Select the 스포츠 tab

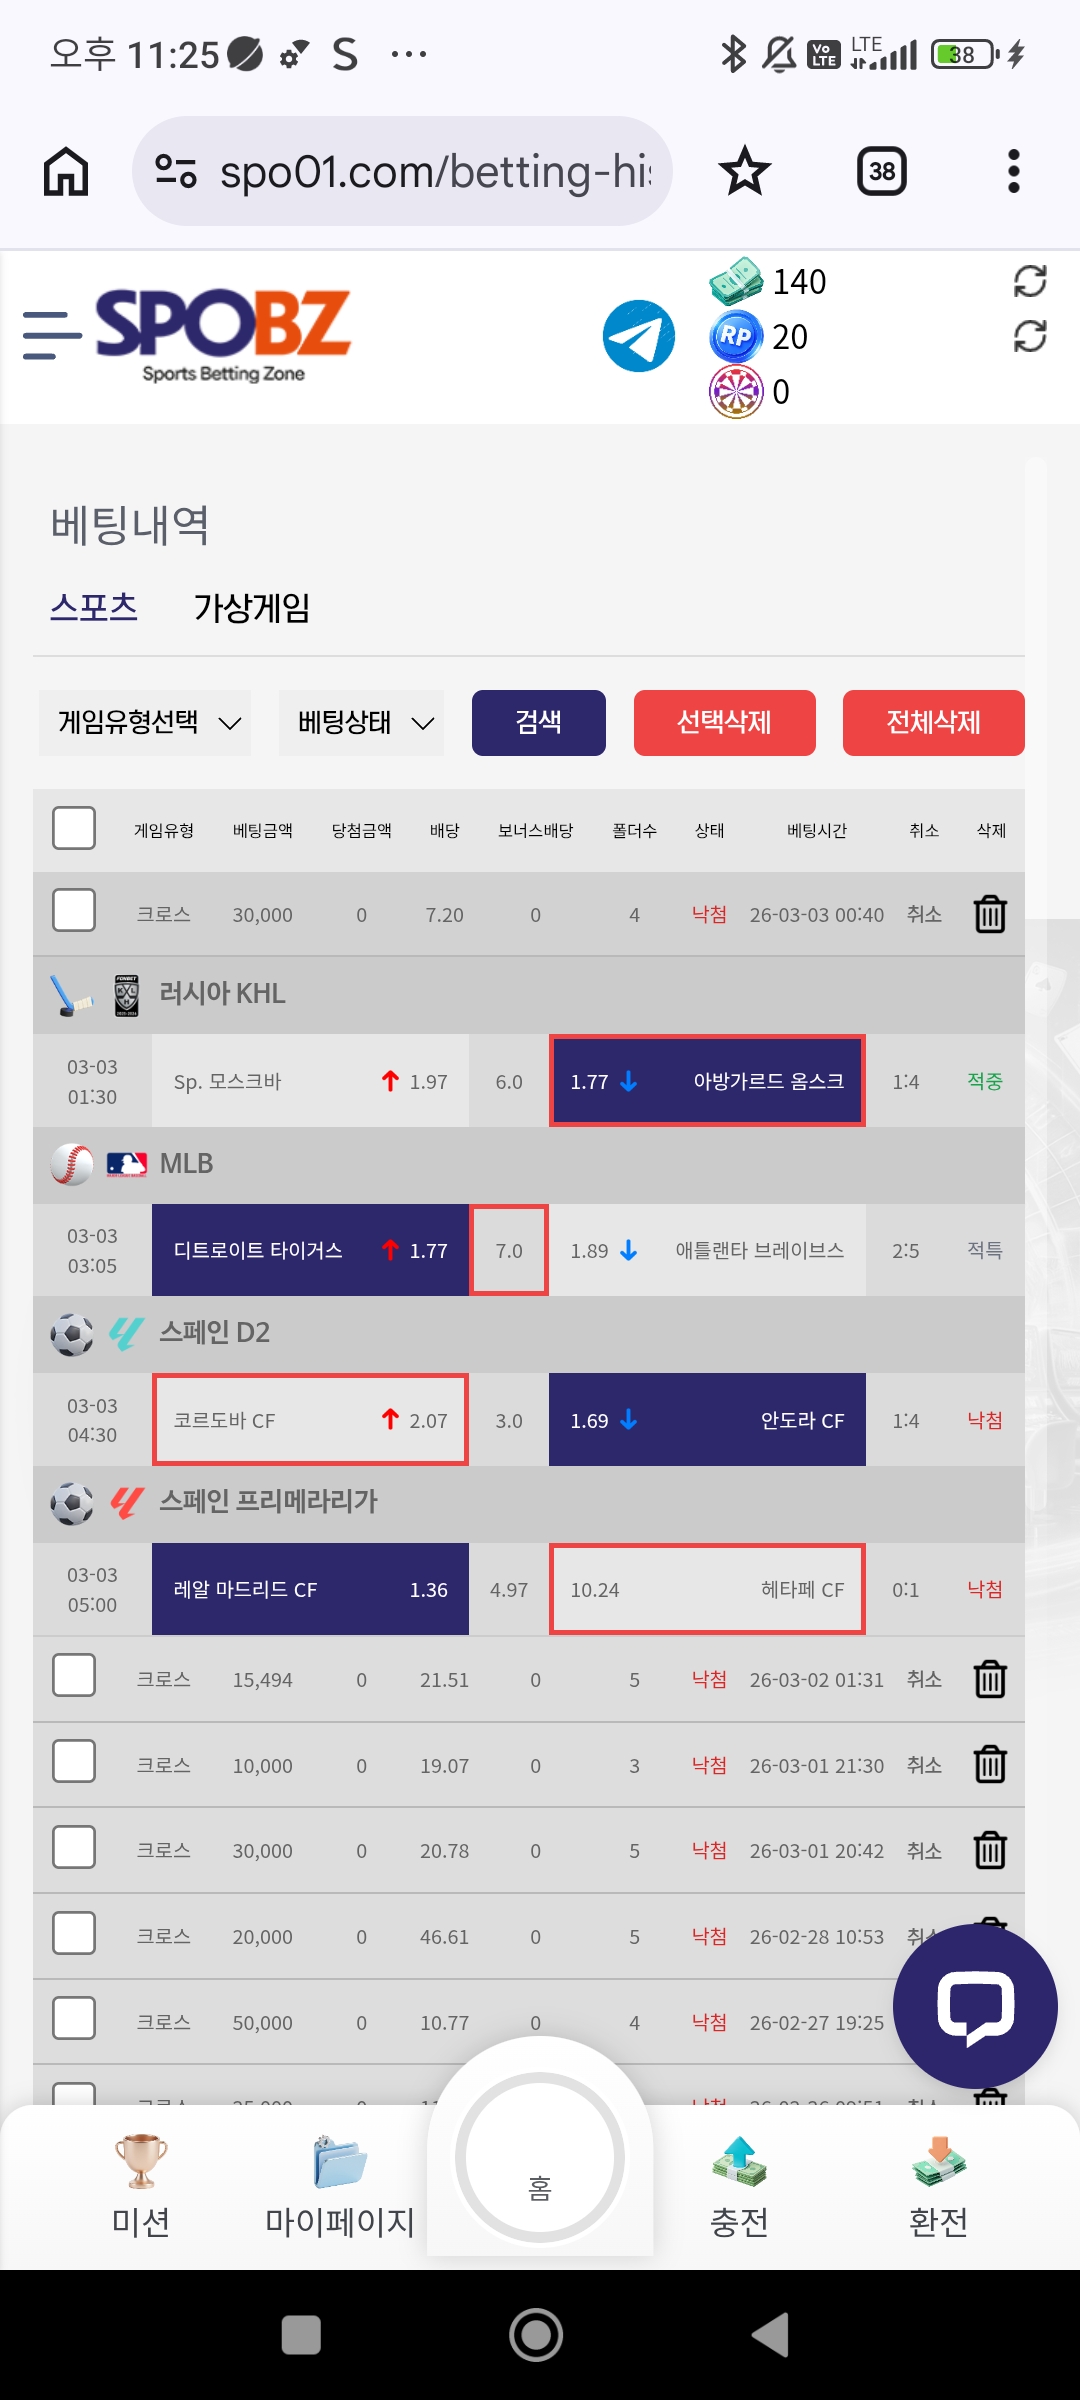point(94,607)
